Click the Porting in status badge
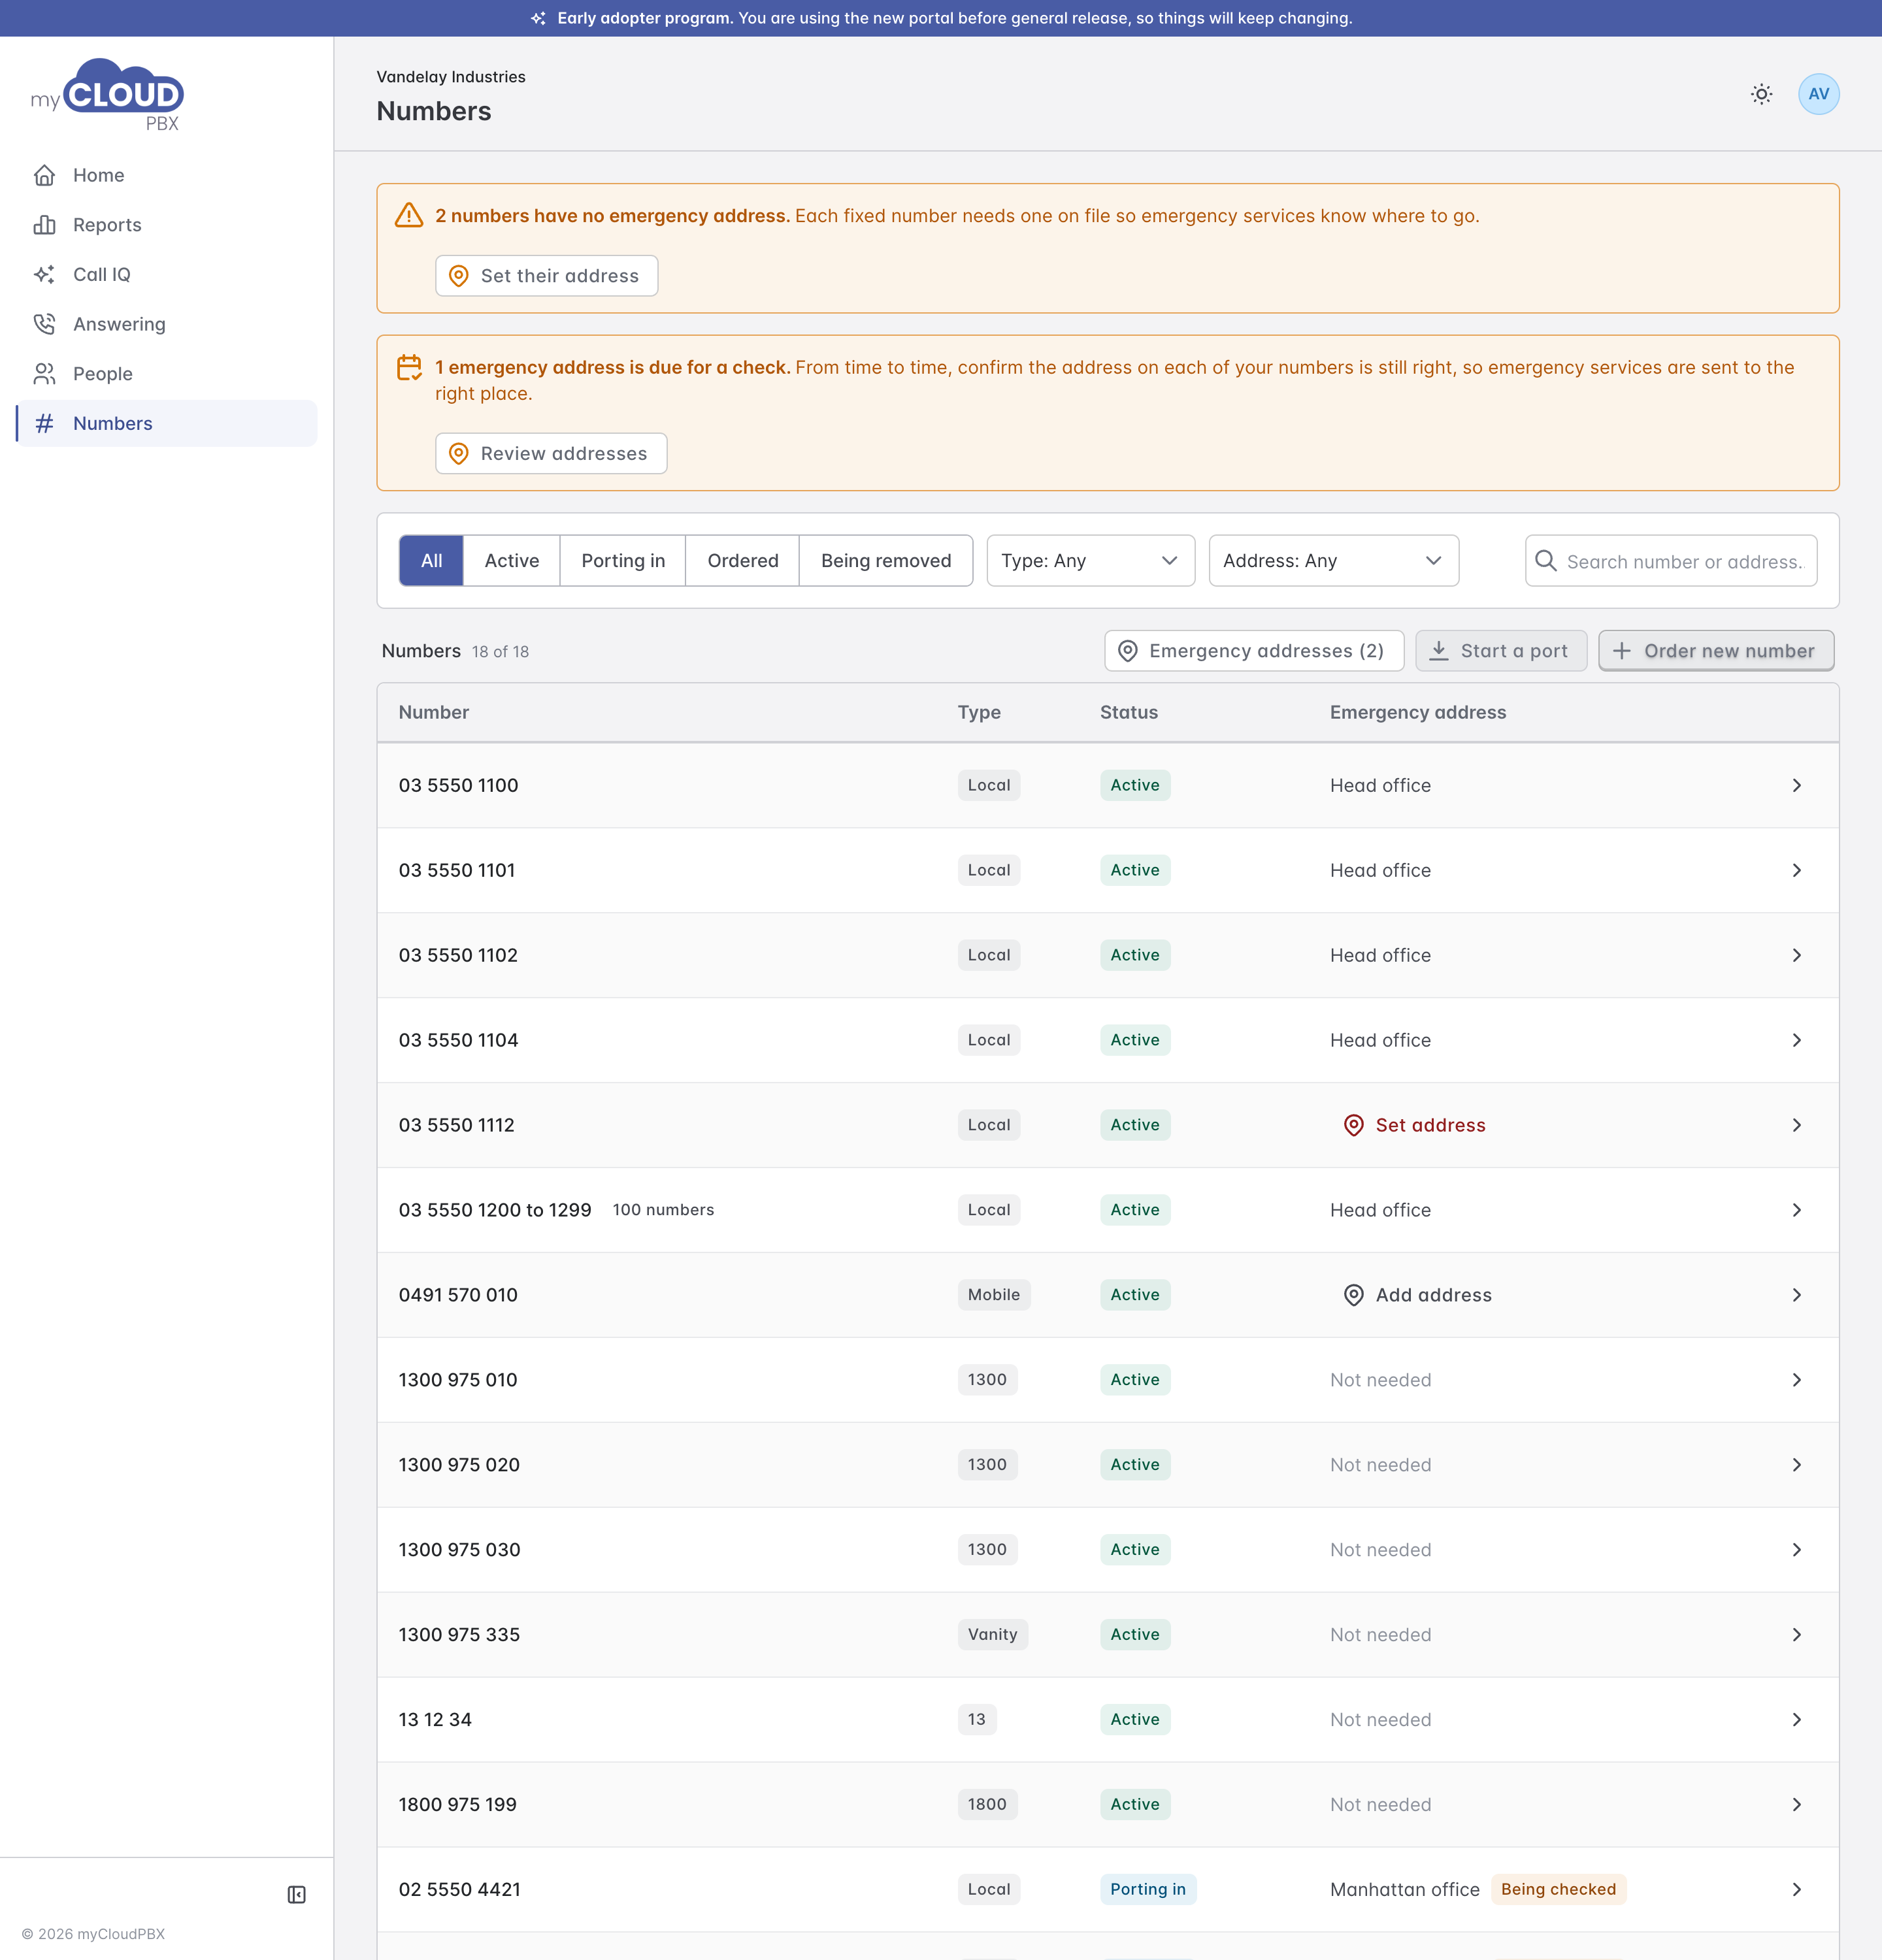1882x1960 pixels. (x=1147, y=1889)
